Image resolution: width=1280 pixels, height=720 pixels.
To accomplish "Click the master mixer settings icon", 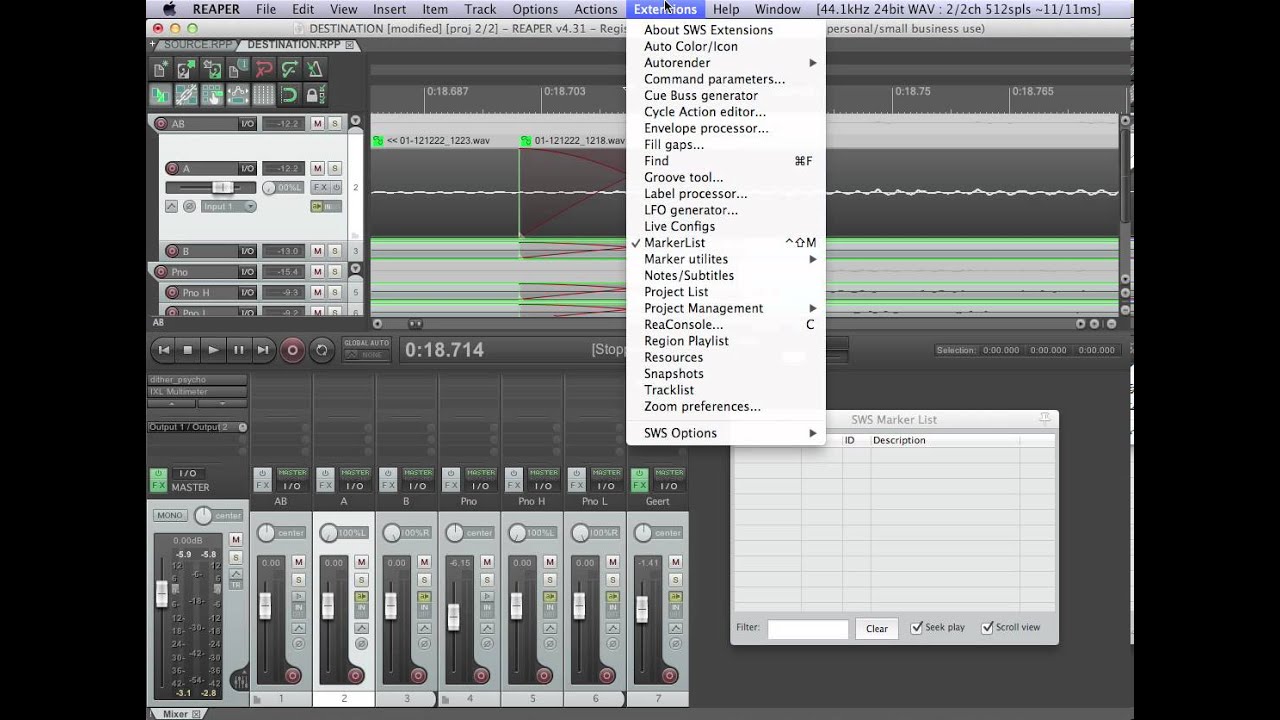I will (239, 681).
